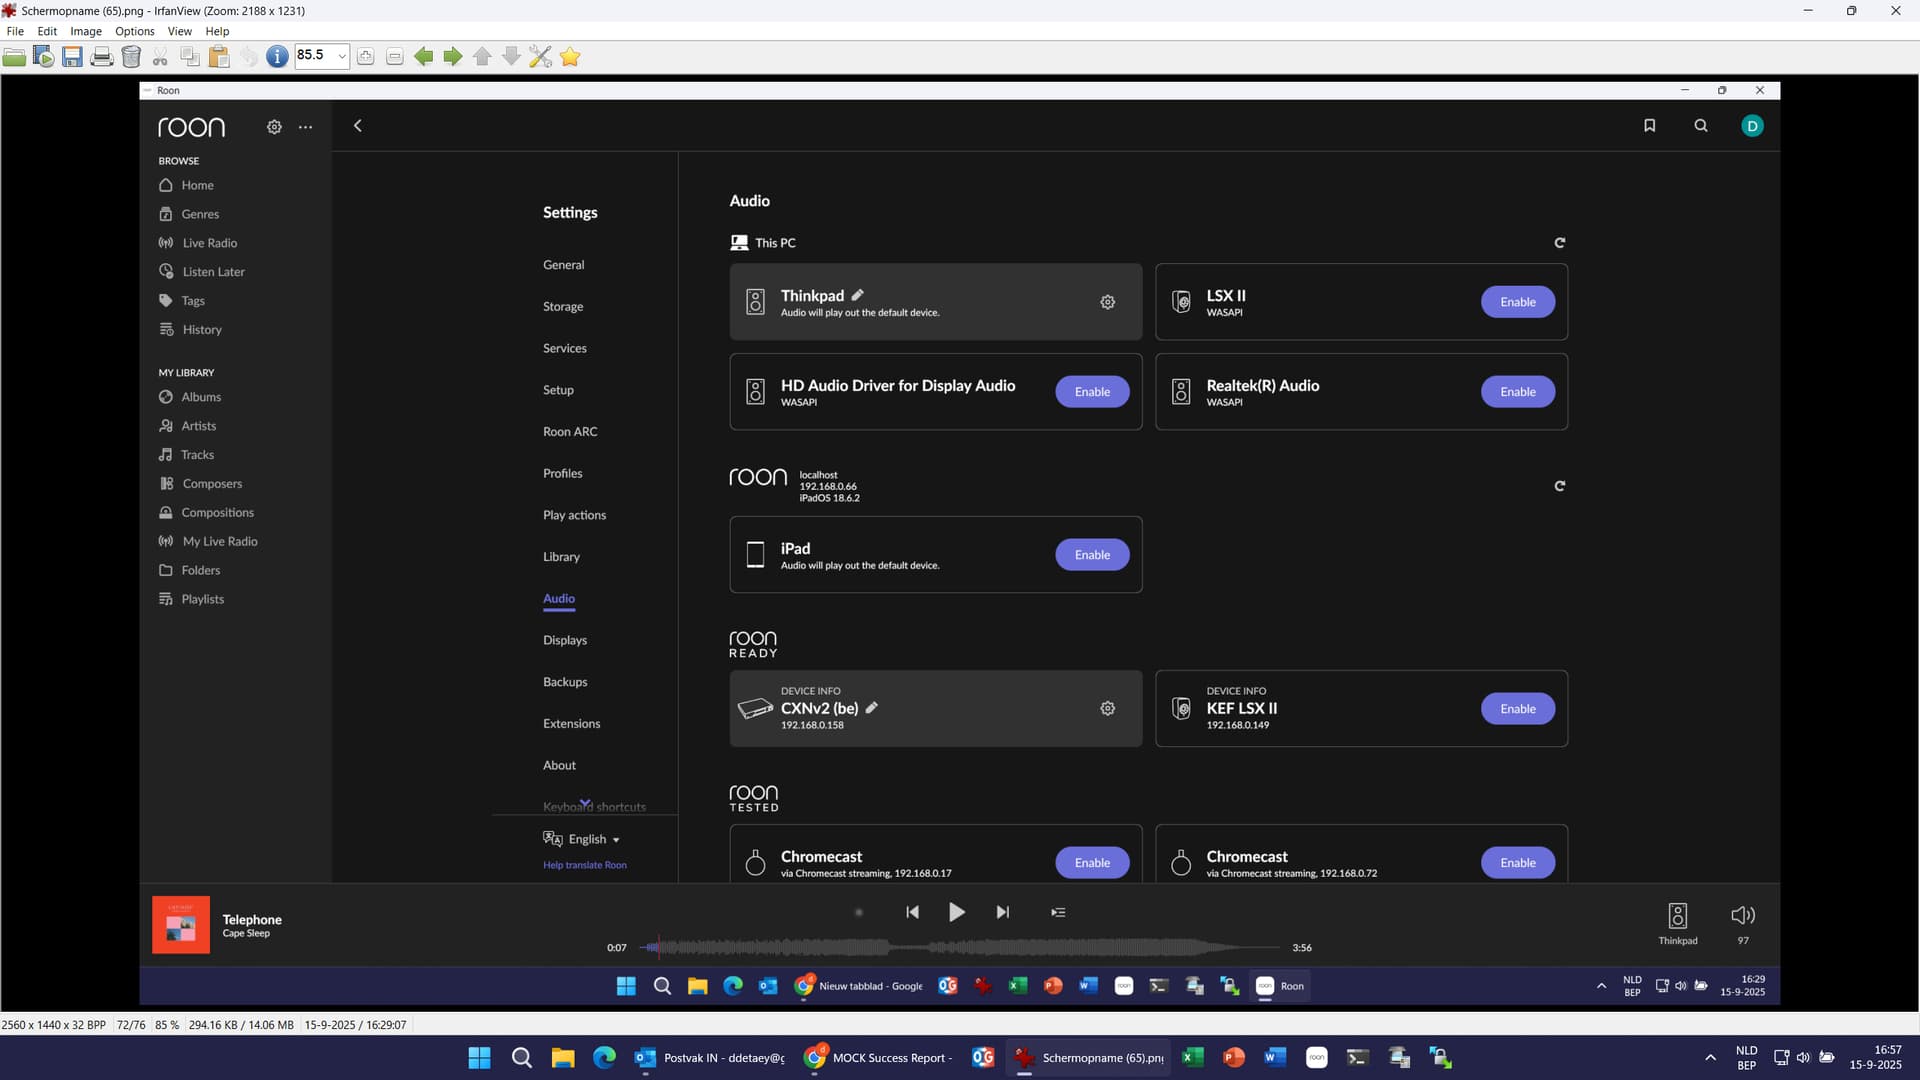Show hidden icons chevron in system tray
Screen dimensions: 1920x1080
pos(1710,1058)
